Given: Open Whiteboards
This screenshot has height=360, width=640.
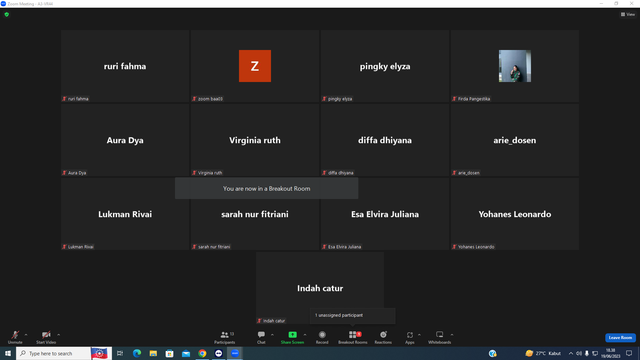Looking at the screenshot, I should point(440,337).
